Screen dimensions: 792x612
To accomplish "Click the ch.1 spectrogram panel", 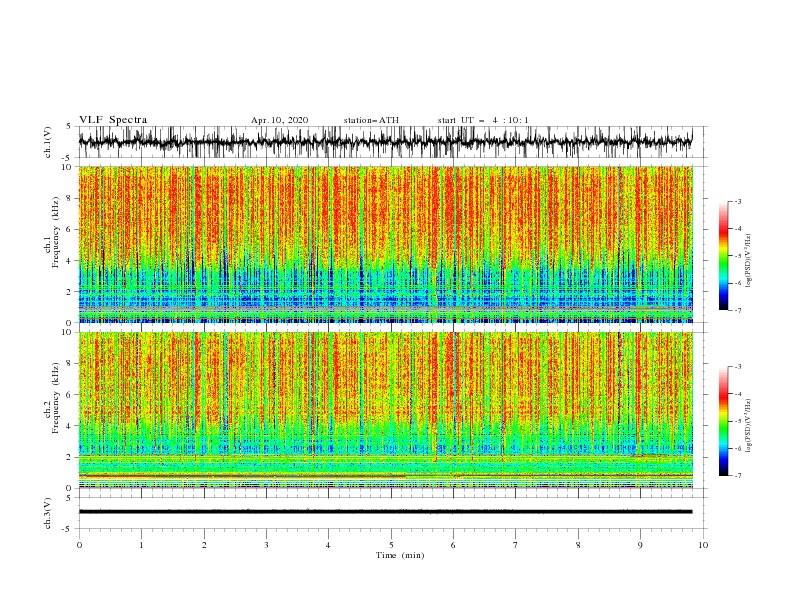I will [x=385, y=244].
